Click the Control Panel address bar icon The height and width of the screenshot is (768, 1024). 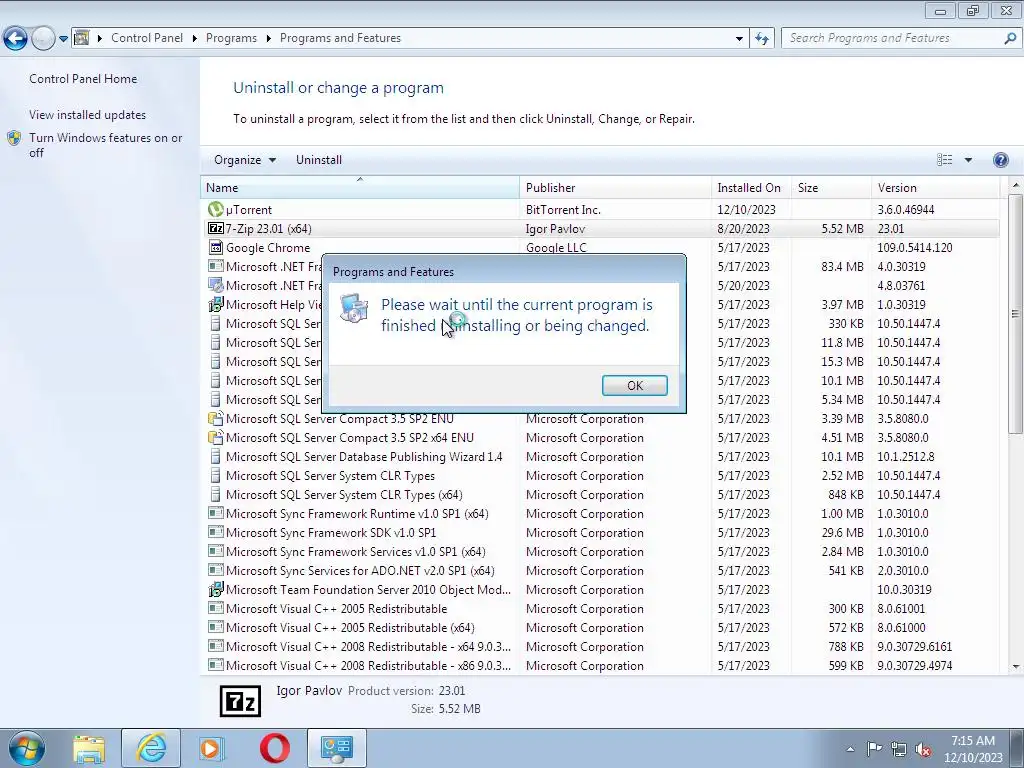[82, 38]
